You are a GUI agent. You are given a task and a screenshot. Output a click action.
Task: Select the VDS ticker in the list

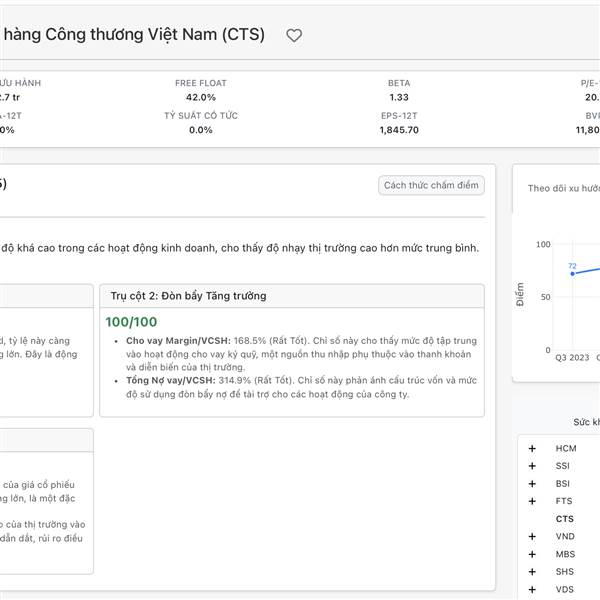pos(565,589)
